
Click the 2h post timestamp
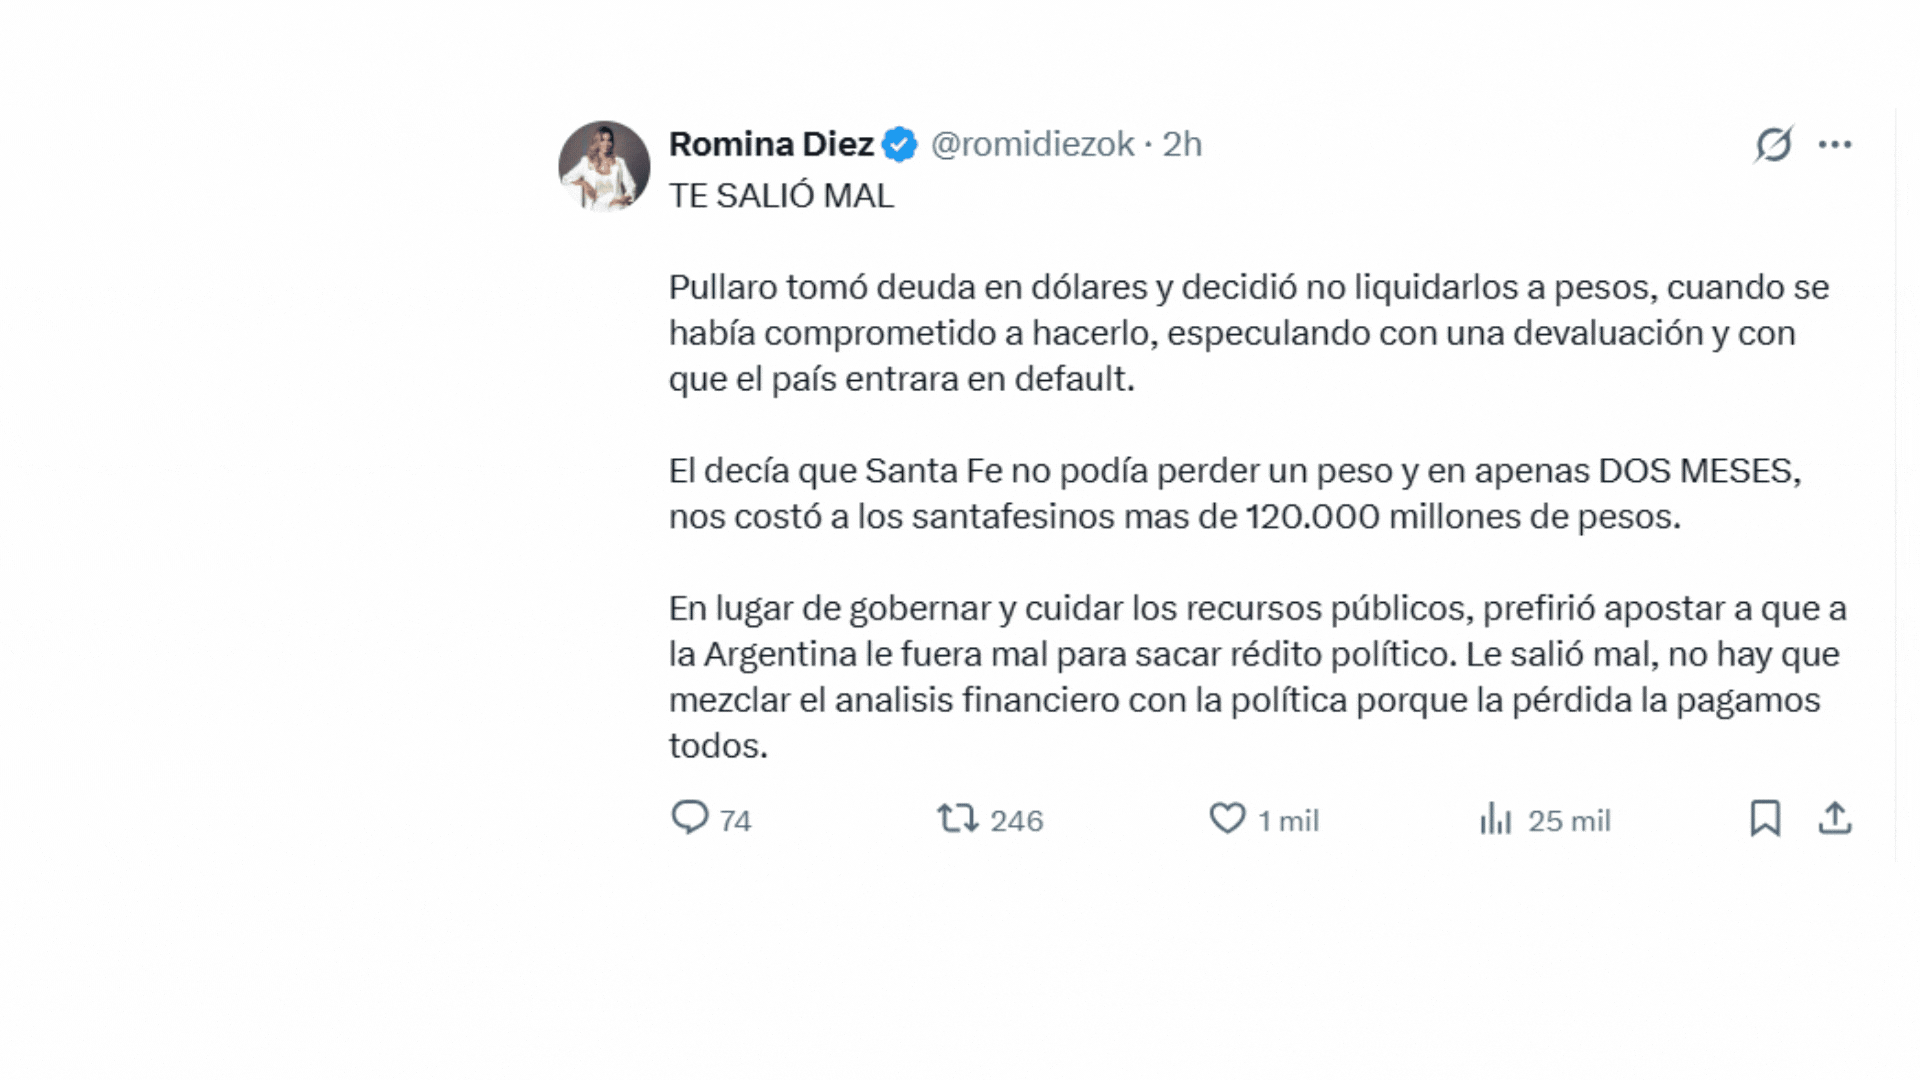click(x=1182, y=144)
